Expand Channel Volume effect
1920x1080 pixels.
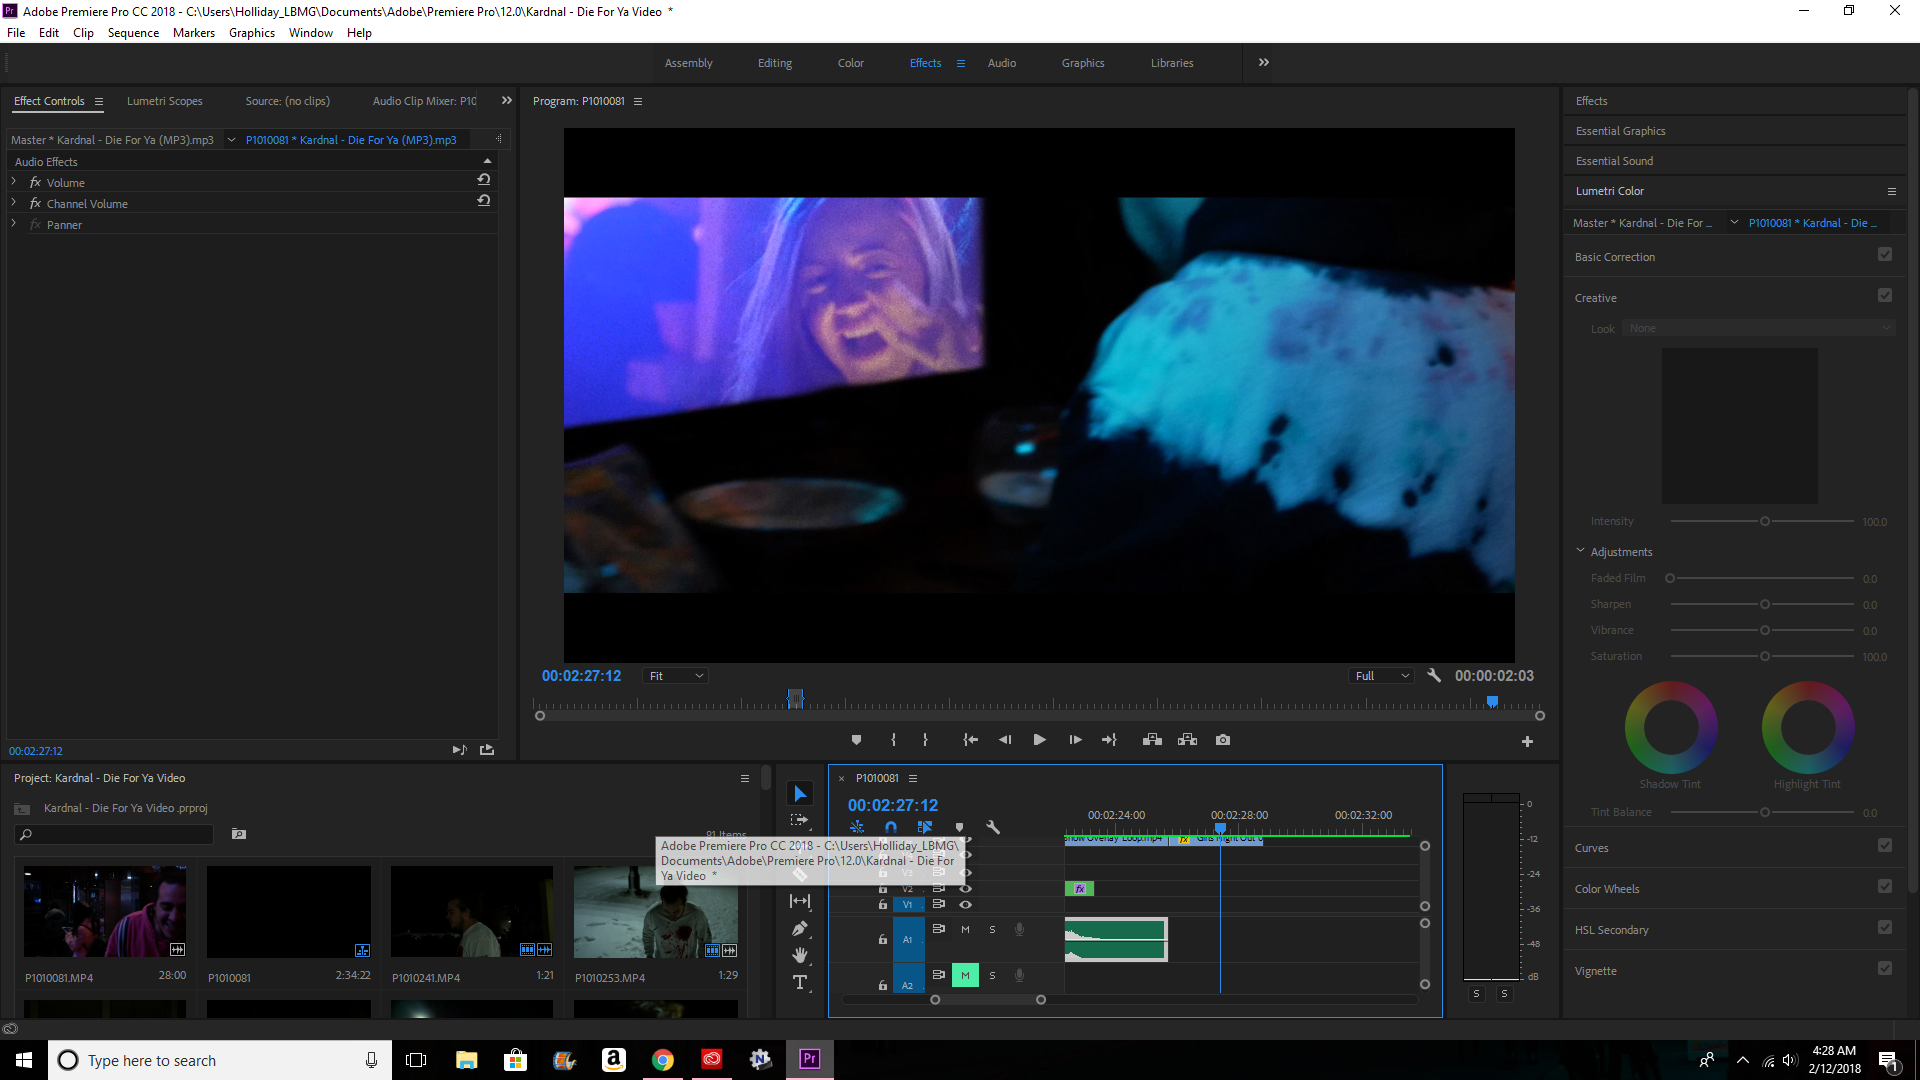(x=14, y=203)
